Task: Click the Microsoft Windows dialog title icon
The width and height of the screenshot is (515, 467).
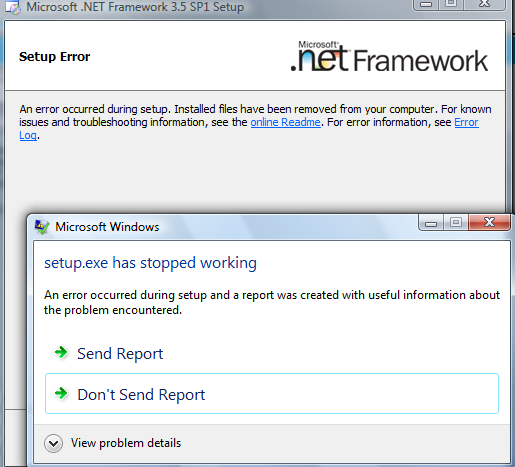Action: click(42, 227)
